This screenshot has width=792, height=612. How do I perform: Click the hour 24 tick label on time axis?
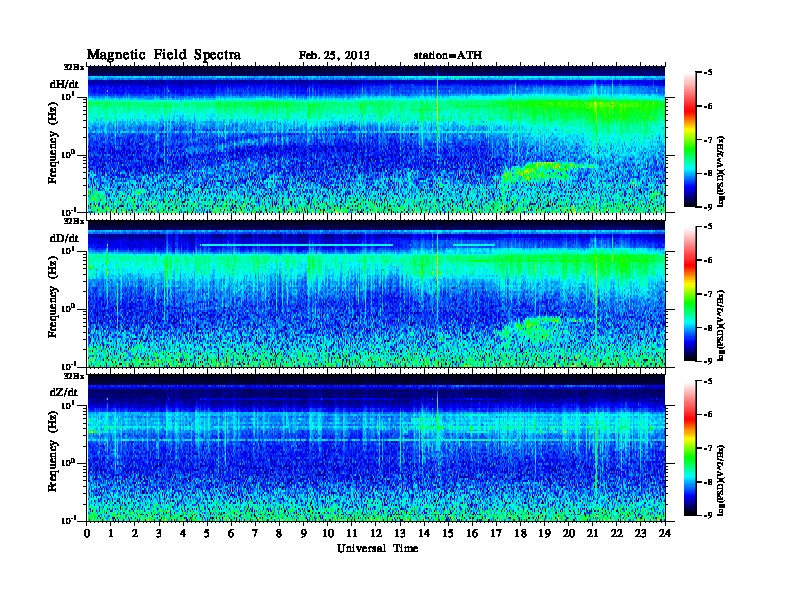coord(665,533)
